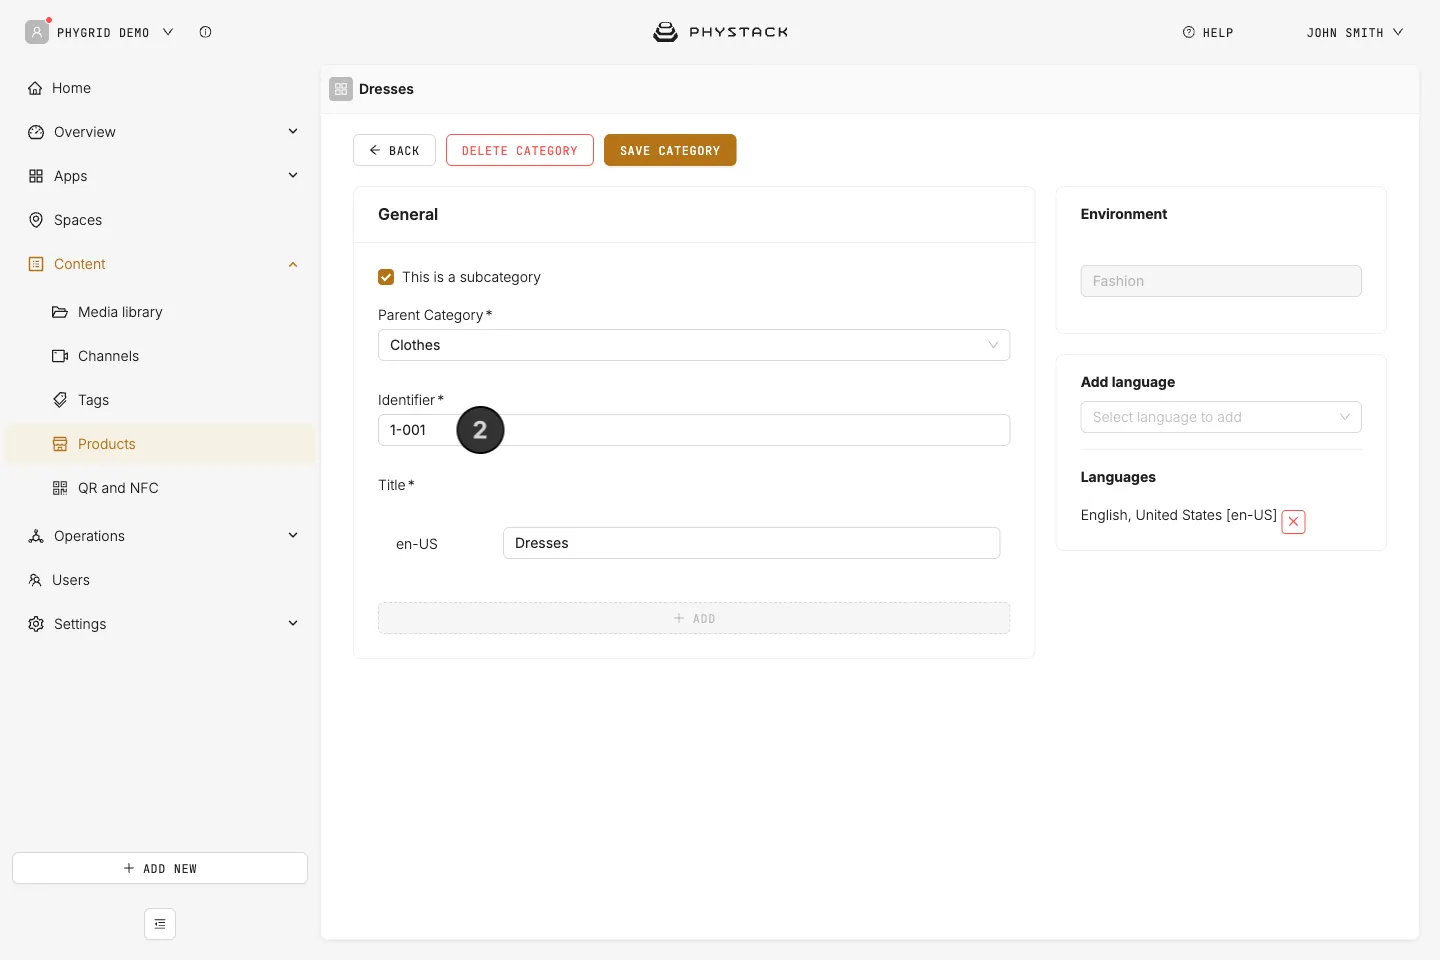
Task: Click the Add New button in the sidebar
Action: click(x=160, y=868)
